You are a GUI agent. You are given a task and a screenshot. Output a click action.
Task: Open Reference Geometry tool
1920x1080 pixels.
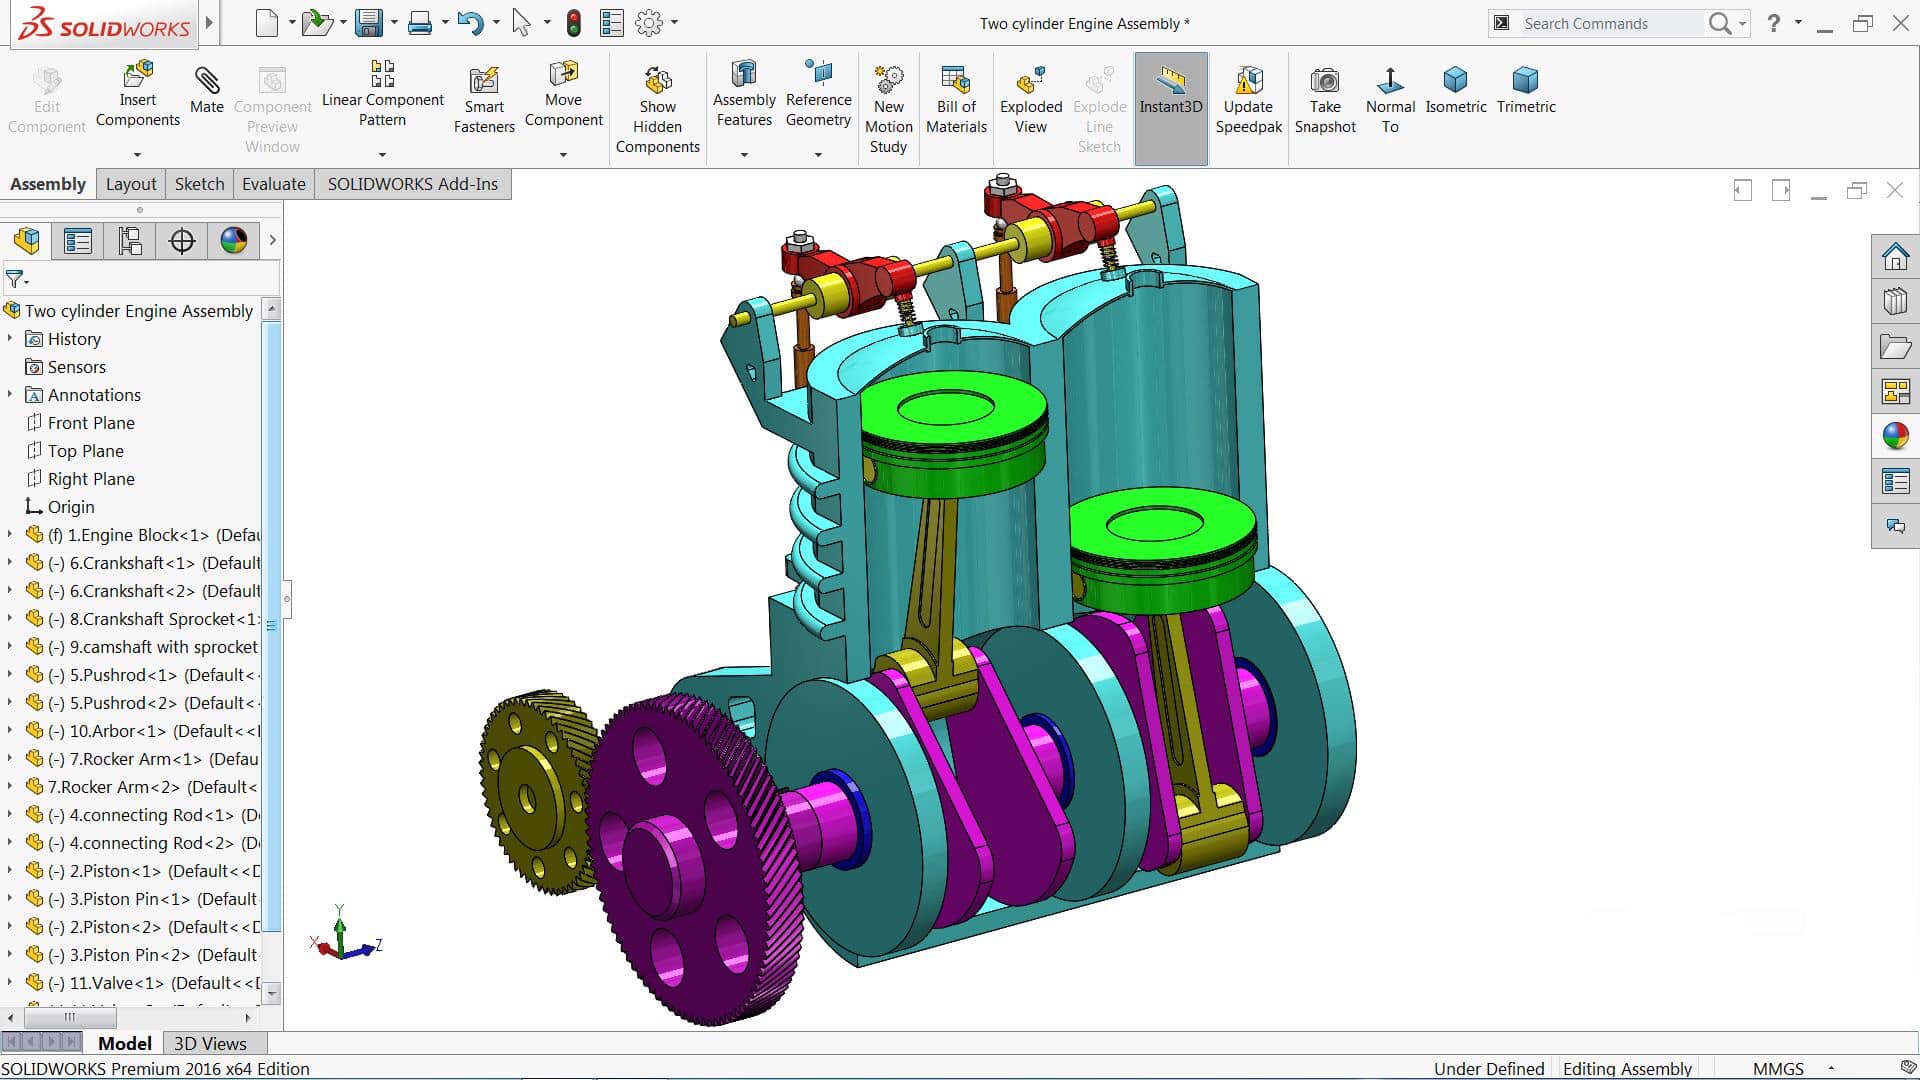[818, 95]
